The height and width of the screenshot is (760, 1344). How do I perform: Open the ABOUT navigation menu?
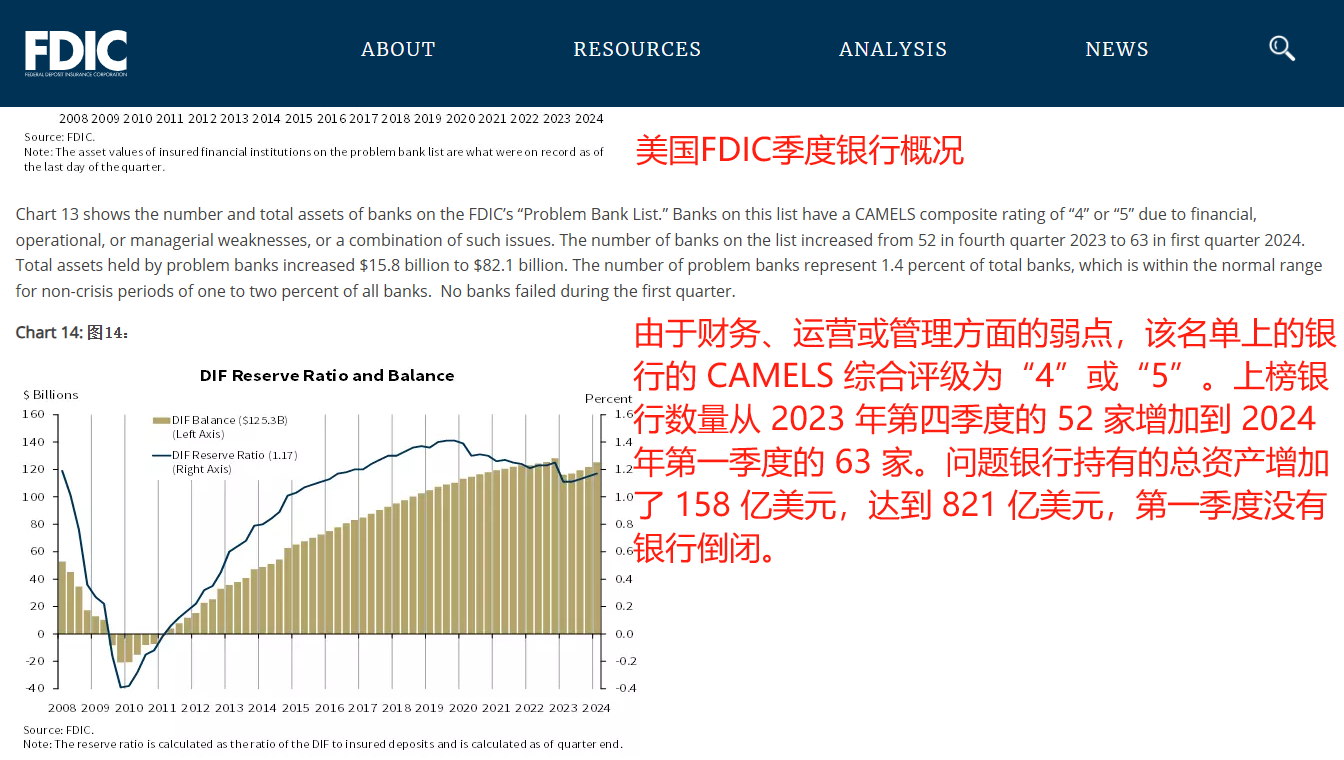398,49
